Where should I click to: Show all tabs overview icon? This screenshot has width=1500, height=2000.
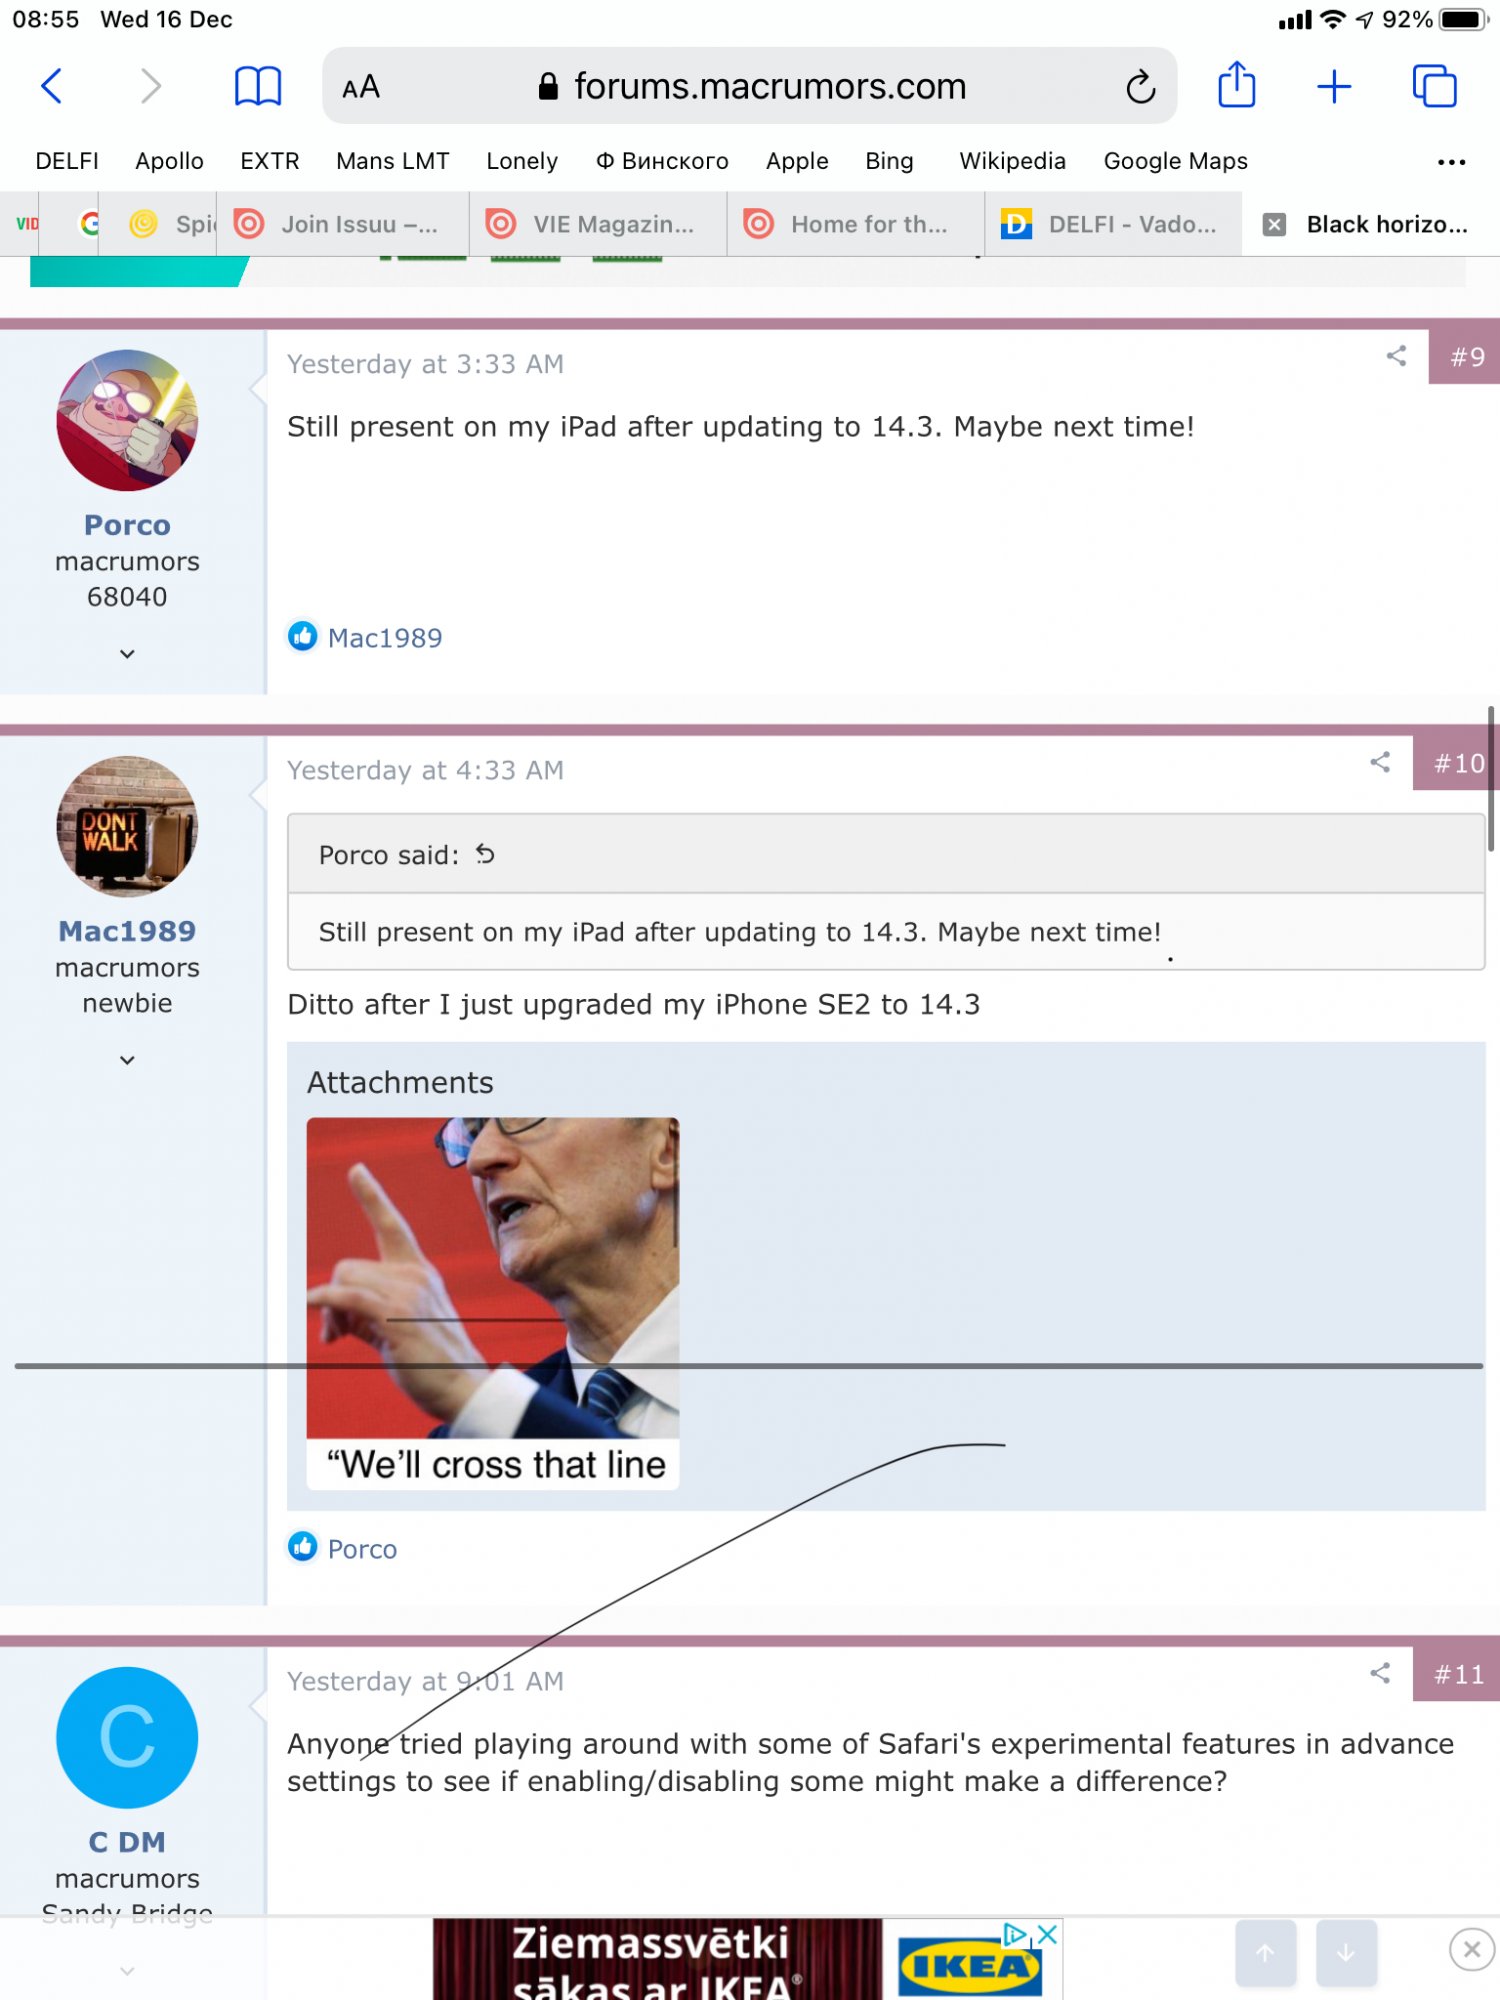[x=1434, y=86]
